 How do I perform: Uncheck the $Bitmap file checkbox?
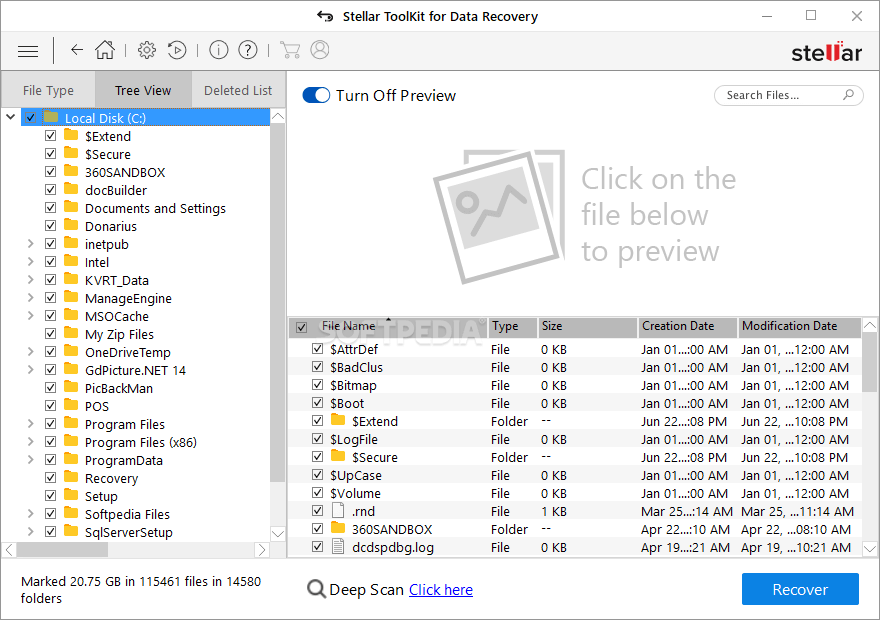318,385
